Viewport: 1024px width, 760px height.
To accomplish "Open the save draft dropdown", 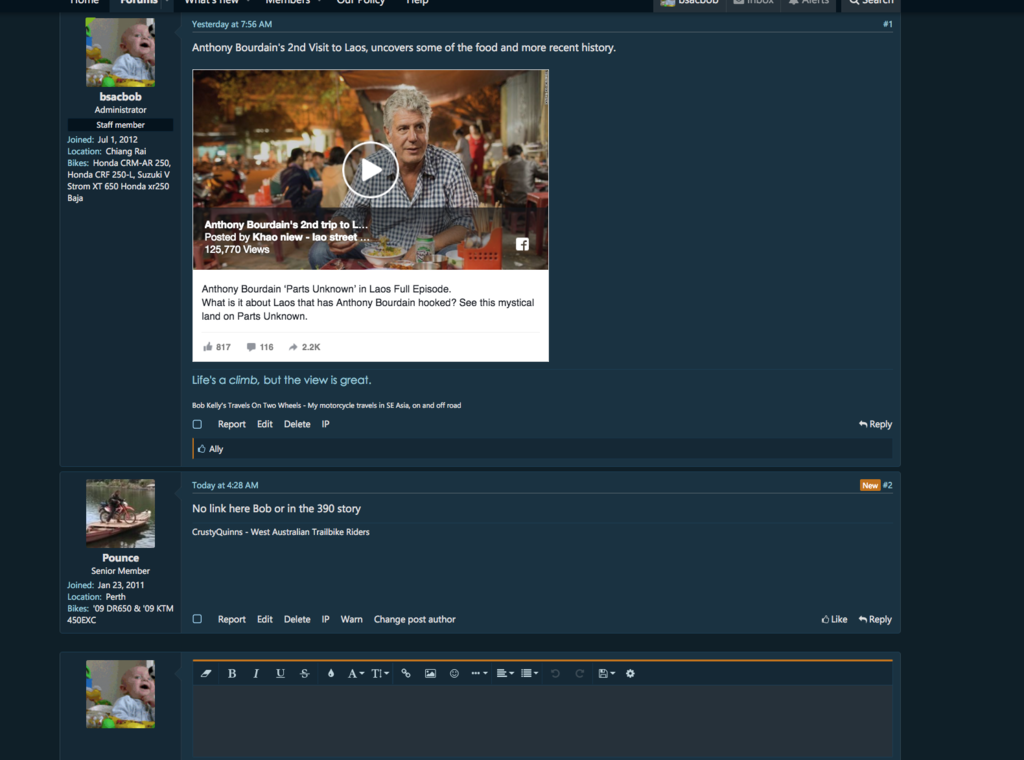I will coord(607,673).
